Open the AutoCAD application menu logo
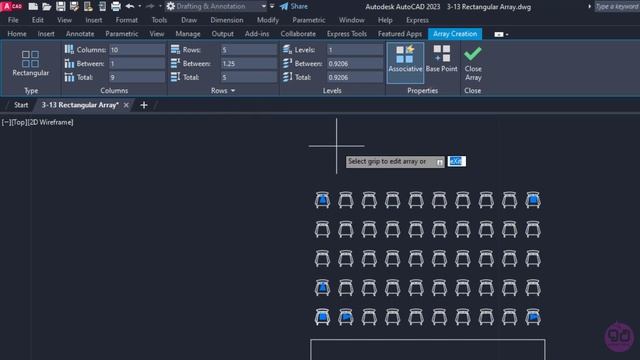640x360 pixels. click(11, 6)
